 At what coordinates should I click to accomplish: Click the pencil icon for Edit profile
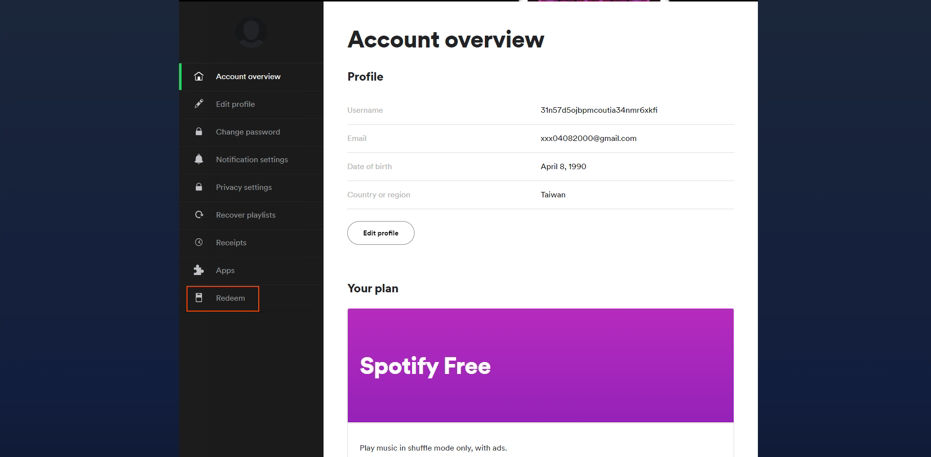(199, 104)
